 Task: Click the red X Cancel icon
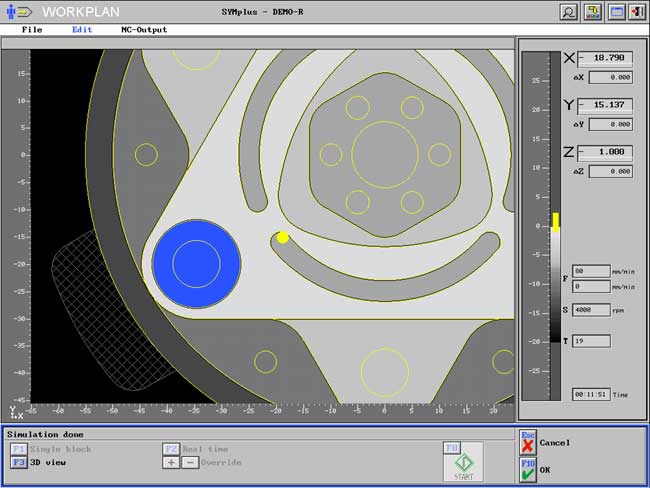pos(527,446)
